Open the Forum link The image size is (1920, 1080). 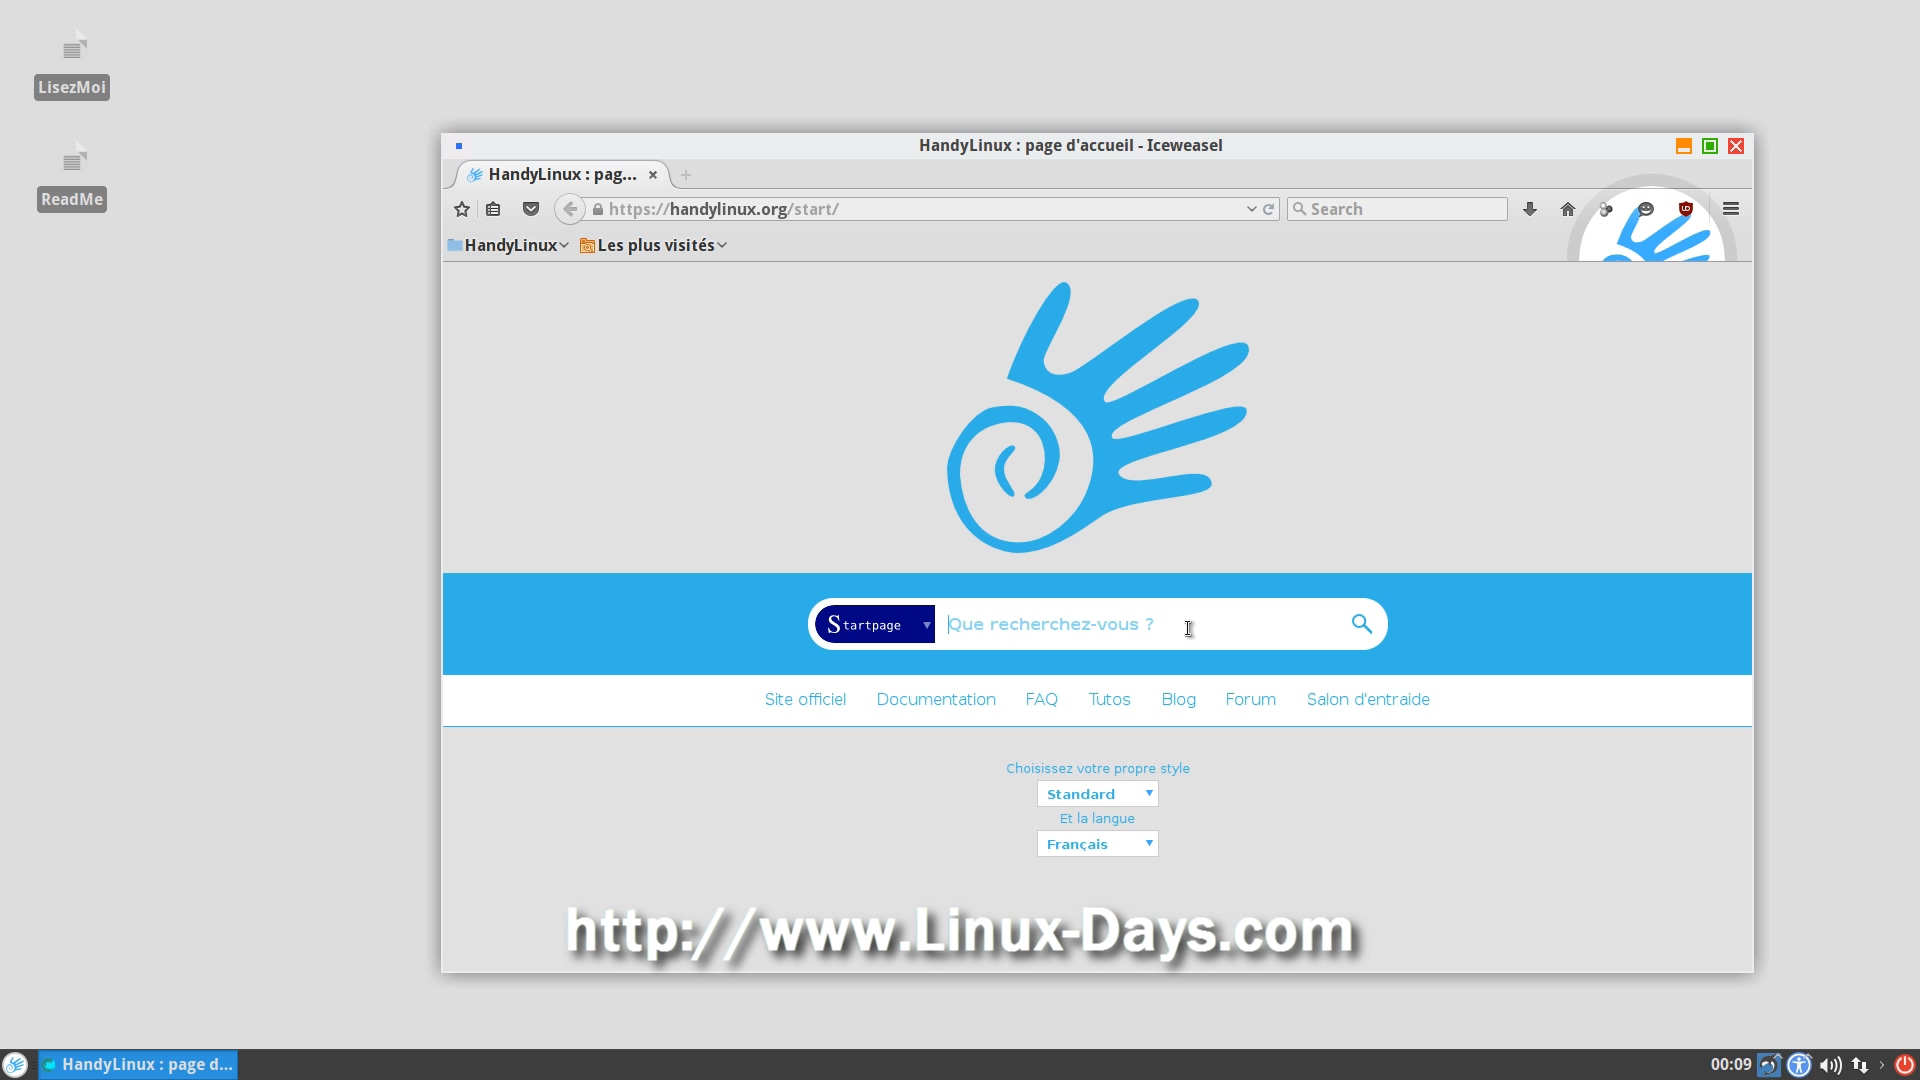tap(1250, 699)
